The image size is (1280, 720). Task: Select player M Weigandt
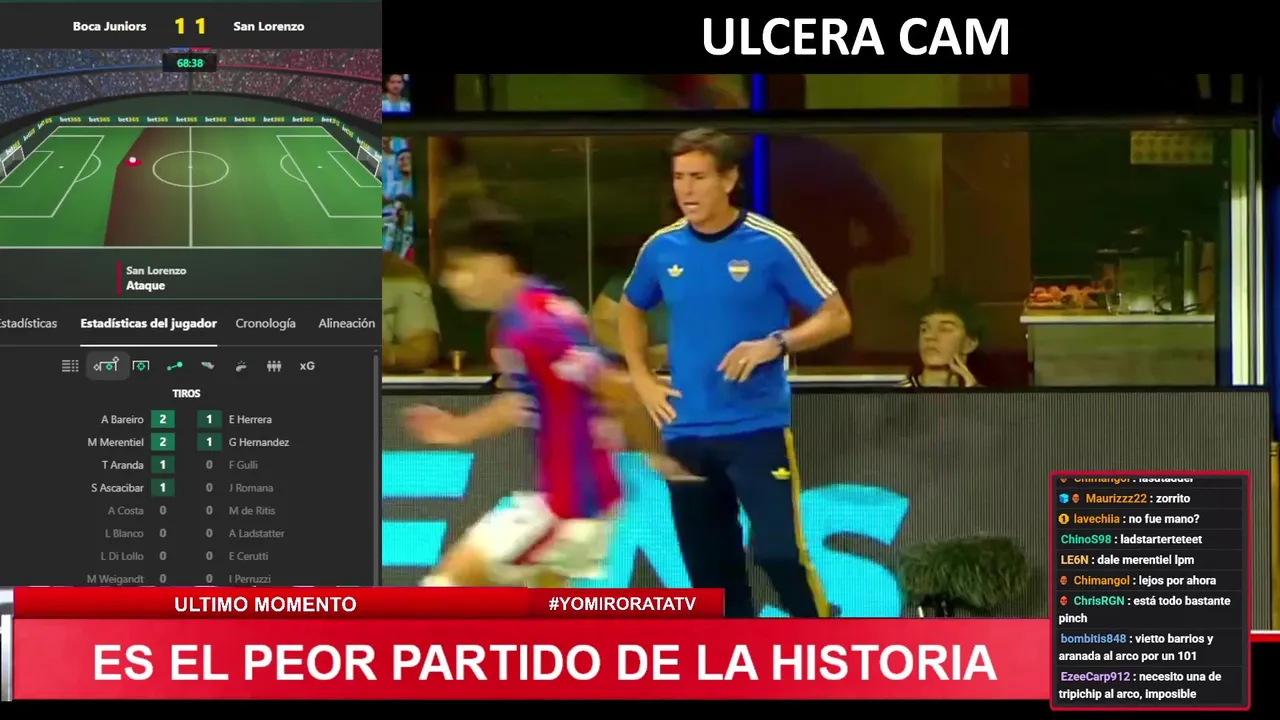(x=115, y=579)
